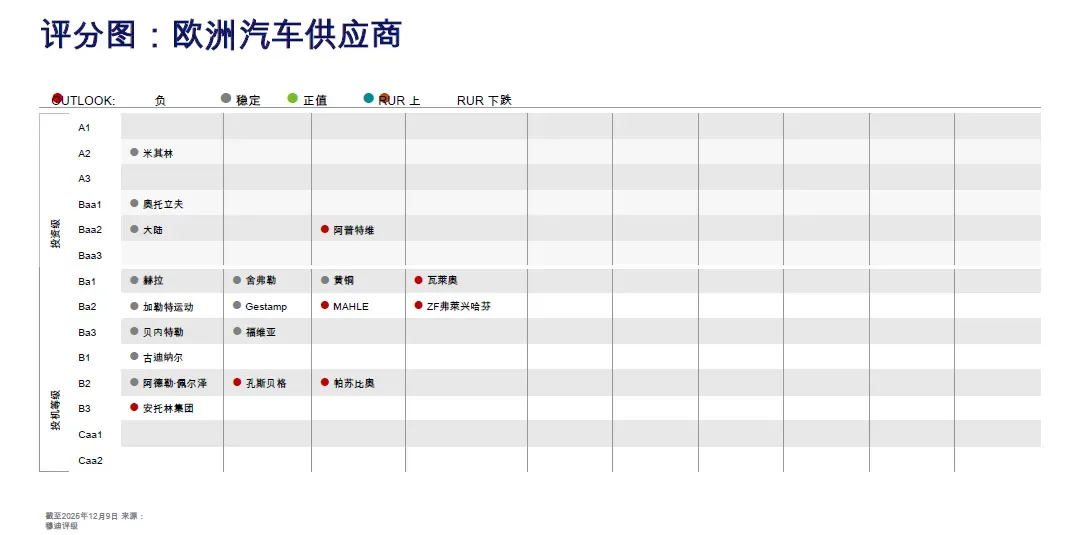Select the RUR 上 legend label
The image size is (1072, 535).
(399, 100)
